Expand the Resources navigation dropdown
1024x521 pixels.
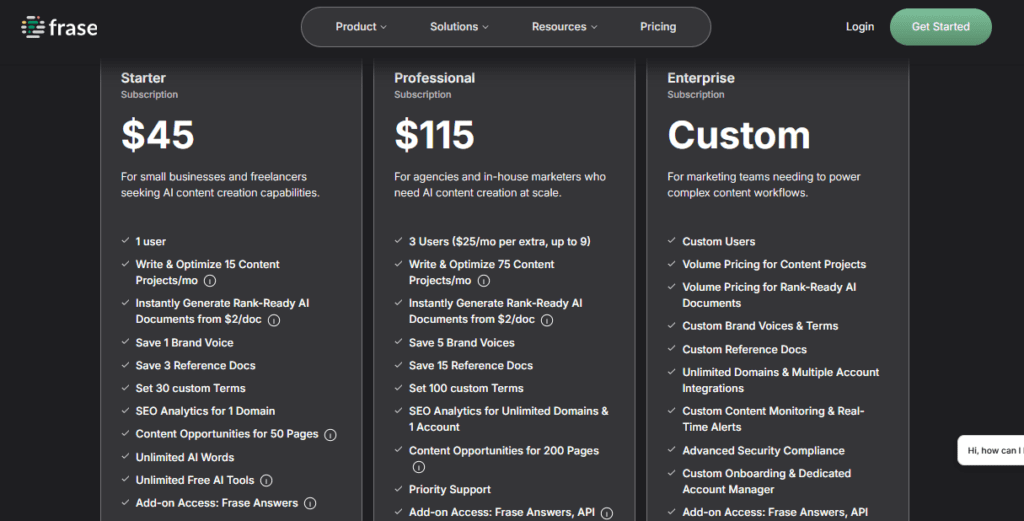pos(564,27)
